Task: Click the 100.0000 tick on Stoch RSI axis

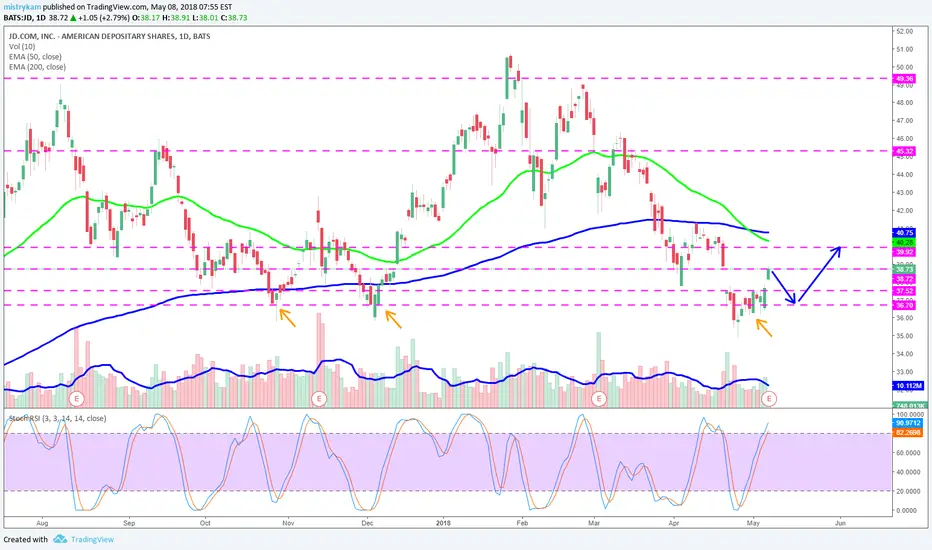Action: point(909,414)
